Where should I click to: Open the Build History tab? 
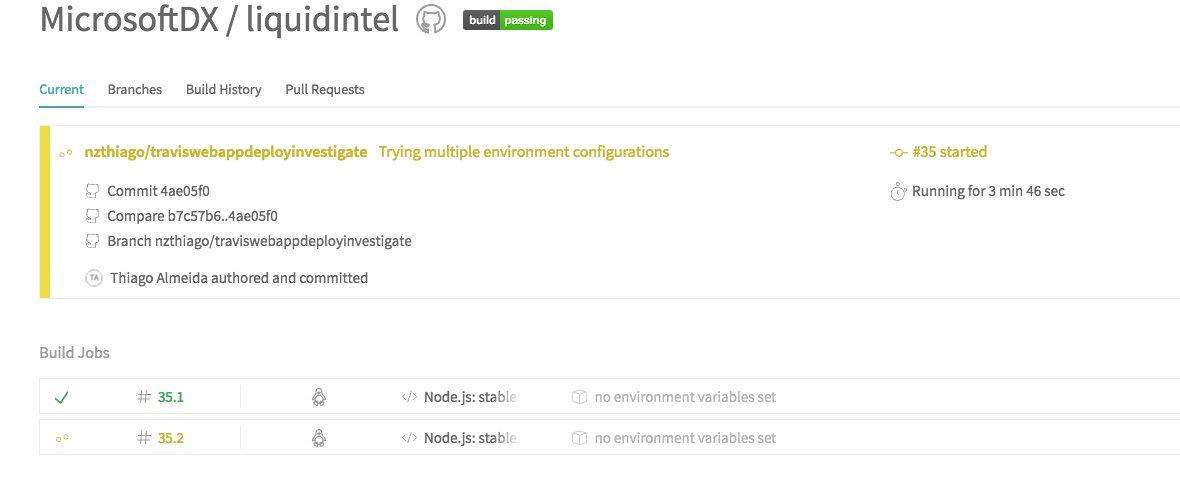coord(224,89)
